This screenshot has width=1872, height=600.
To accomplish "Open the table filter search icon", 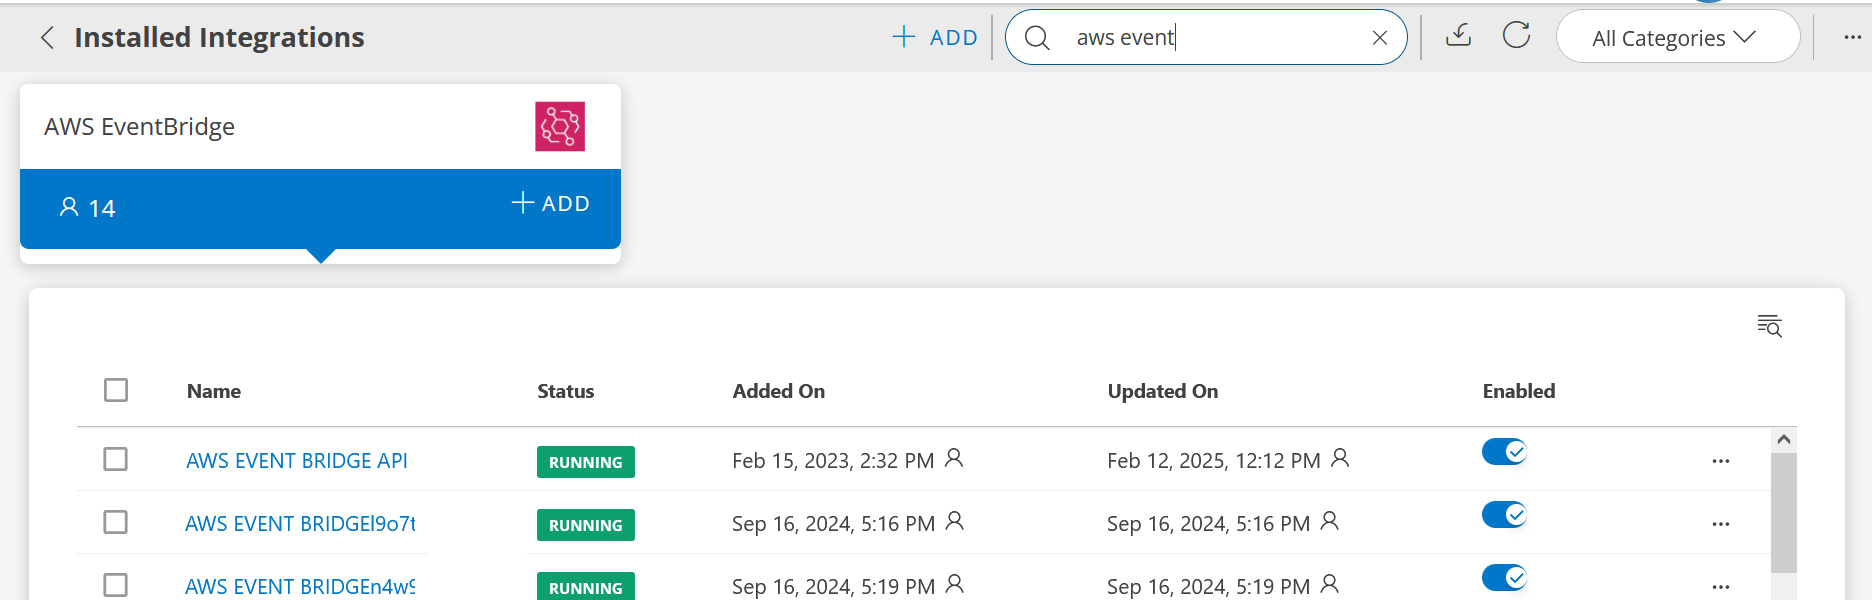I will click(1770, 326).
